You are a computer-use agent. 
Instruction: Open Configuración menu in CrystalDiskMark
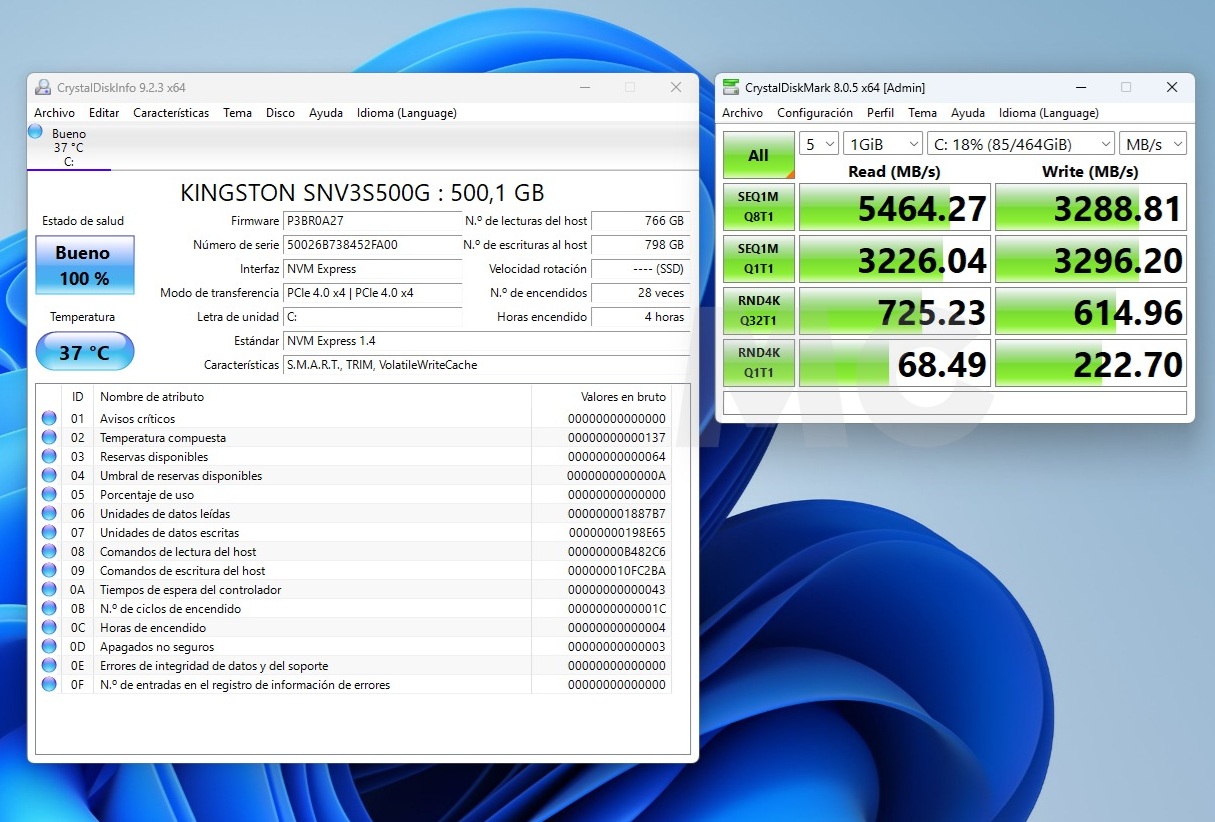(815, 113)
